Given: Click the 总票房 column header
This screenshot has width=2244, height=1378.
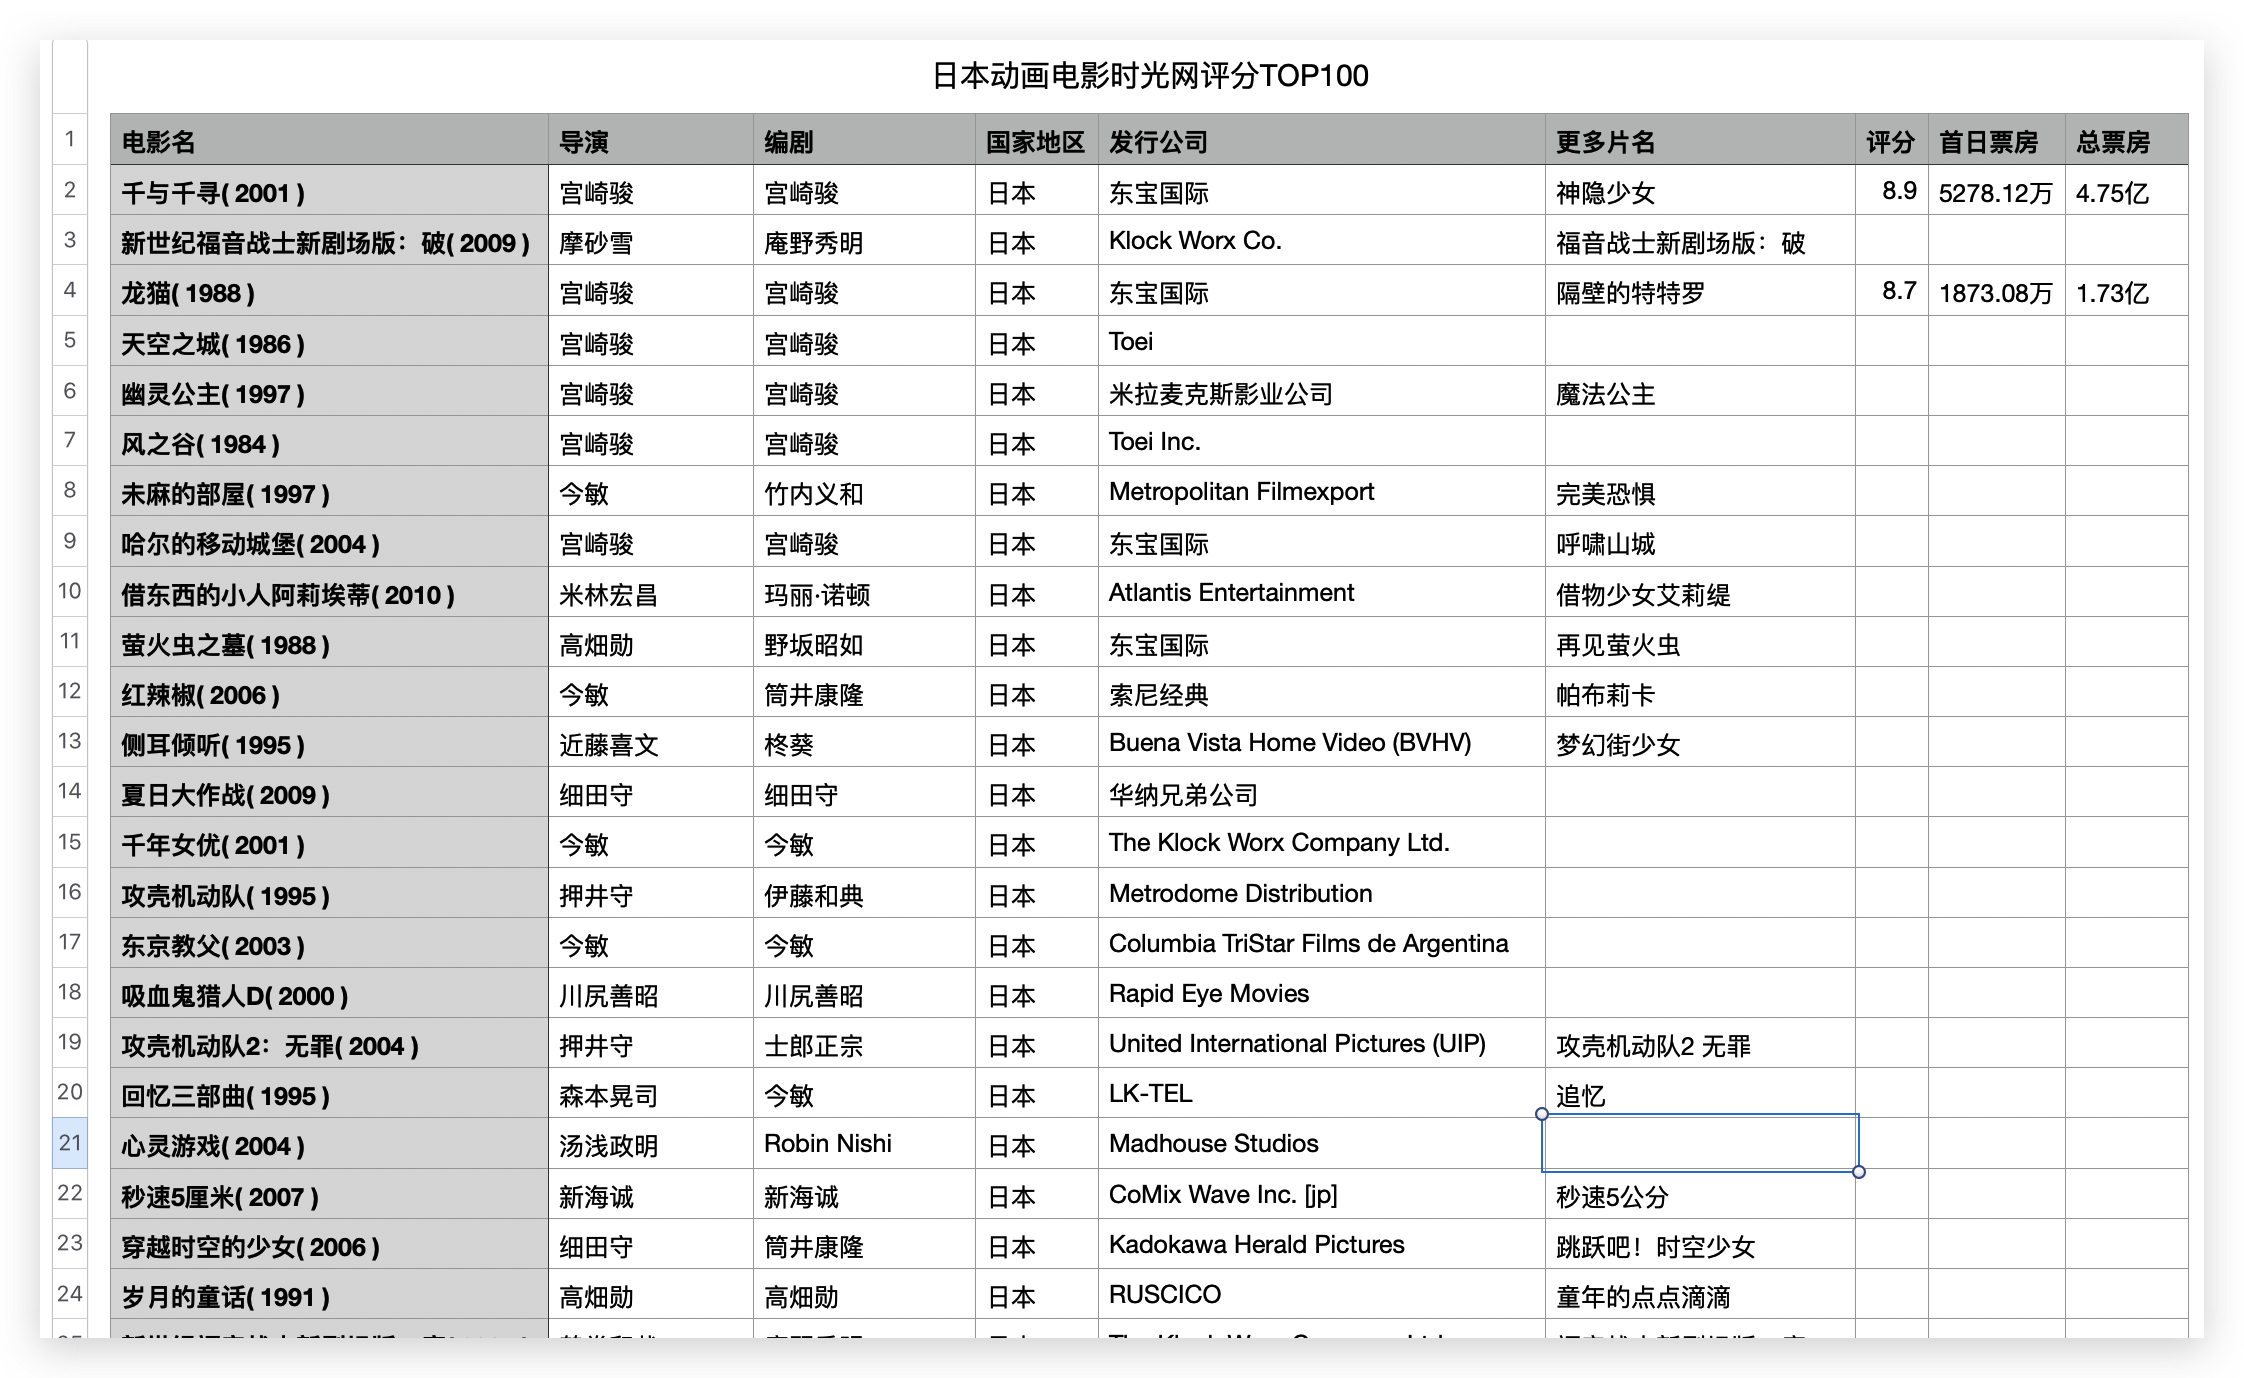Looking at the screenshot, I should [x=2126, y=141].
